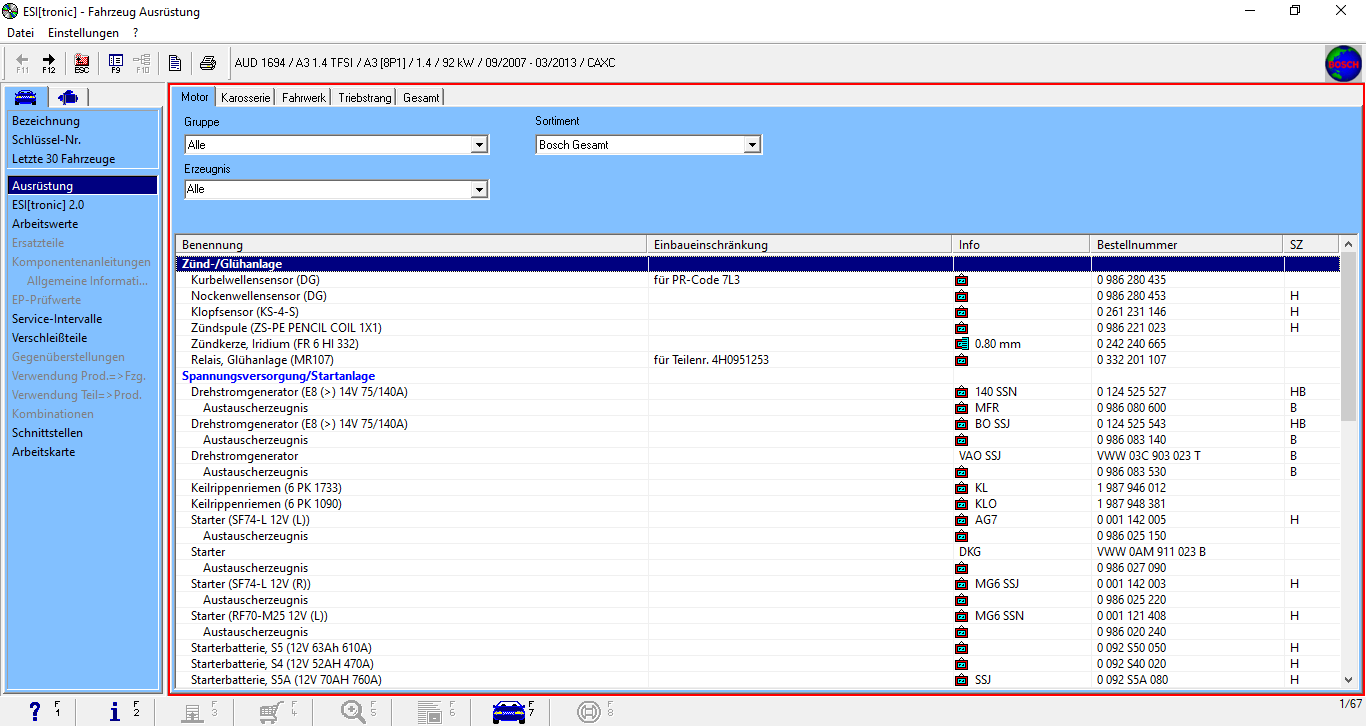Click the F12 forward arrow icon

[48, 63]
